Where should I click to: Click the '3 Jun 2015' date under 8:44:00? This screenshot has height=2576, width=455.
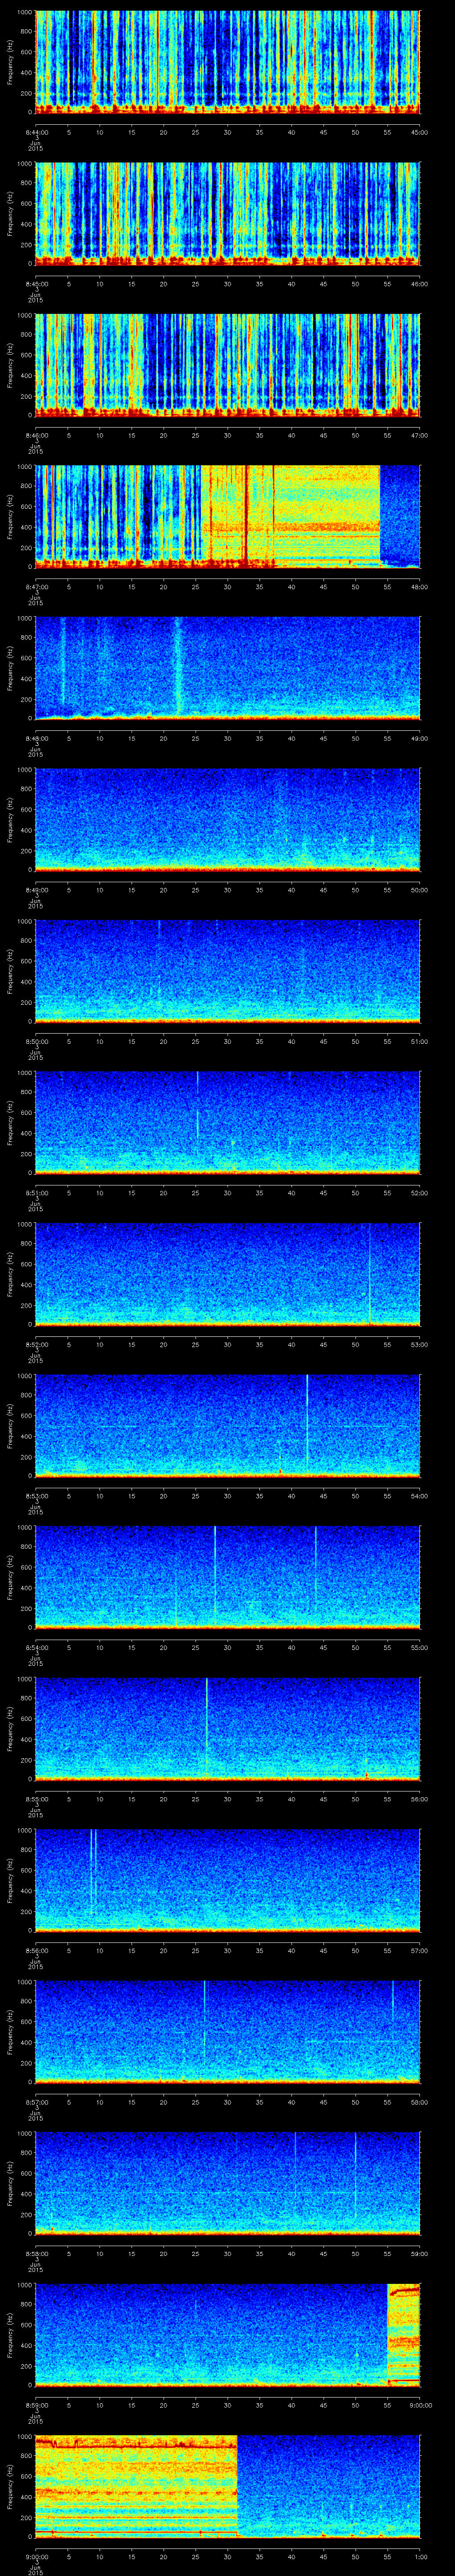point(36,142)
